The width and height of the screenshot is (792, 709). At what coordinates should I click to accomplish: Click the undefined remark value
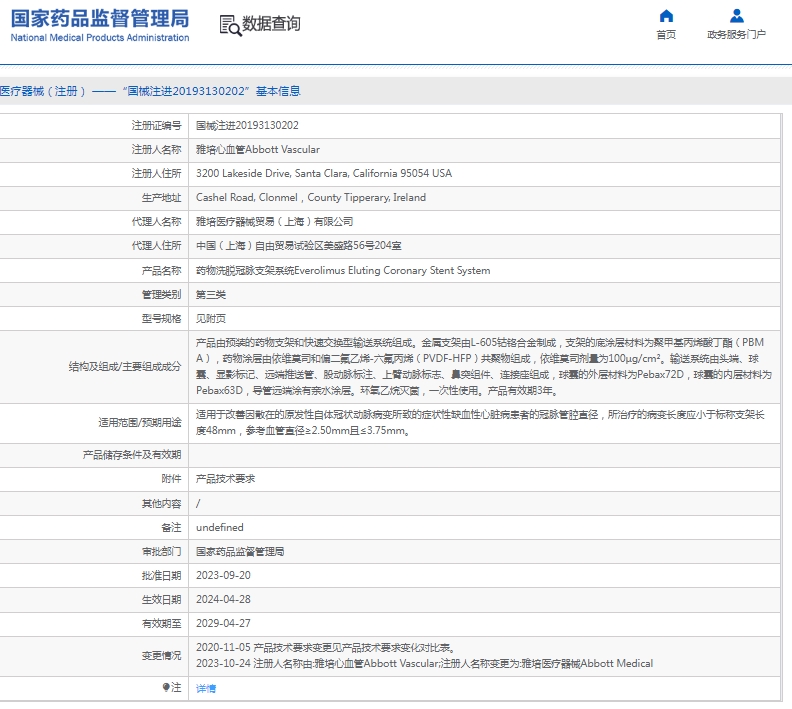click(x=220, y=527)
